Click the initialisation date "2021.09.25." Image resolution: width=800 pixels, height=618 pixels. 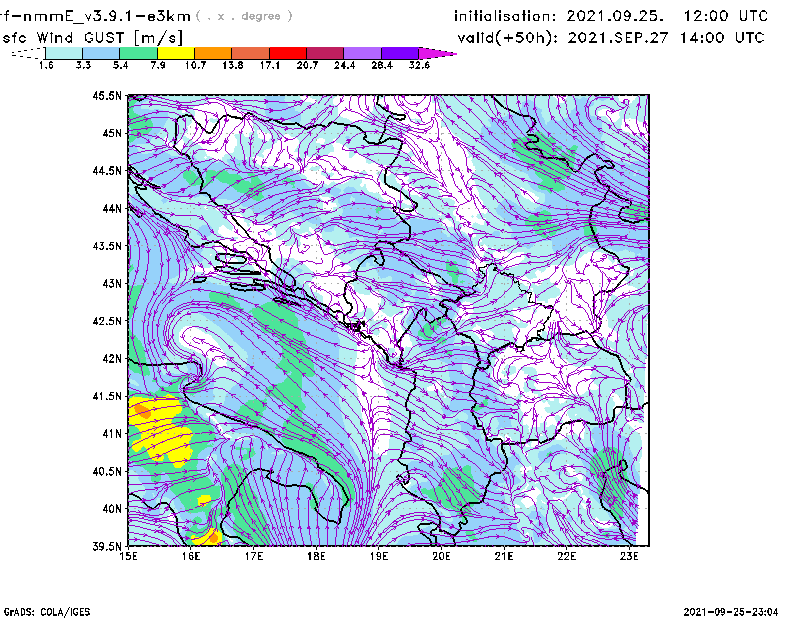(615, 16)
